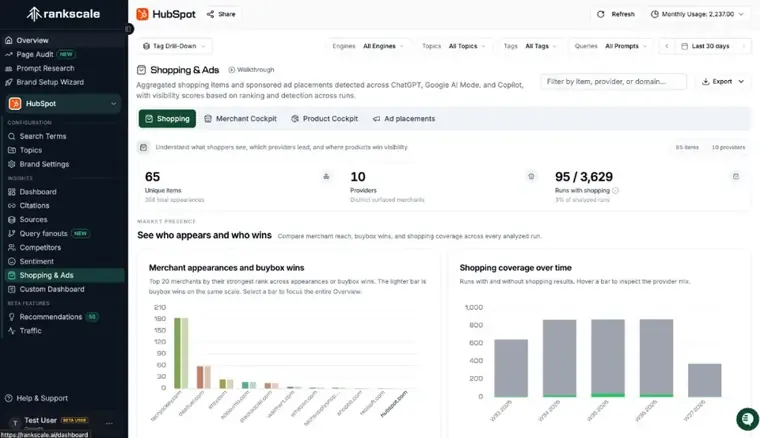This screenshot has height=438, width=760.
Task: Expand the HubSpot brand selector
Action: pyautogui.click(x=63, y=104)
